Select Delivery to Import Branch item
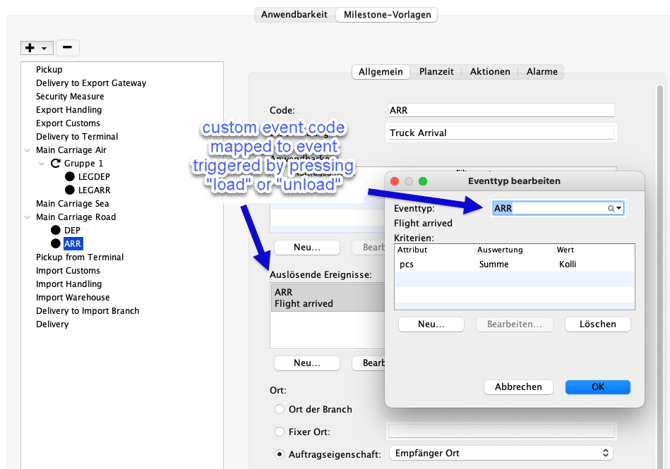Image resolution: width=670 pixels, height=469 pixels. (88, 311)
